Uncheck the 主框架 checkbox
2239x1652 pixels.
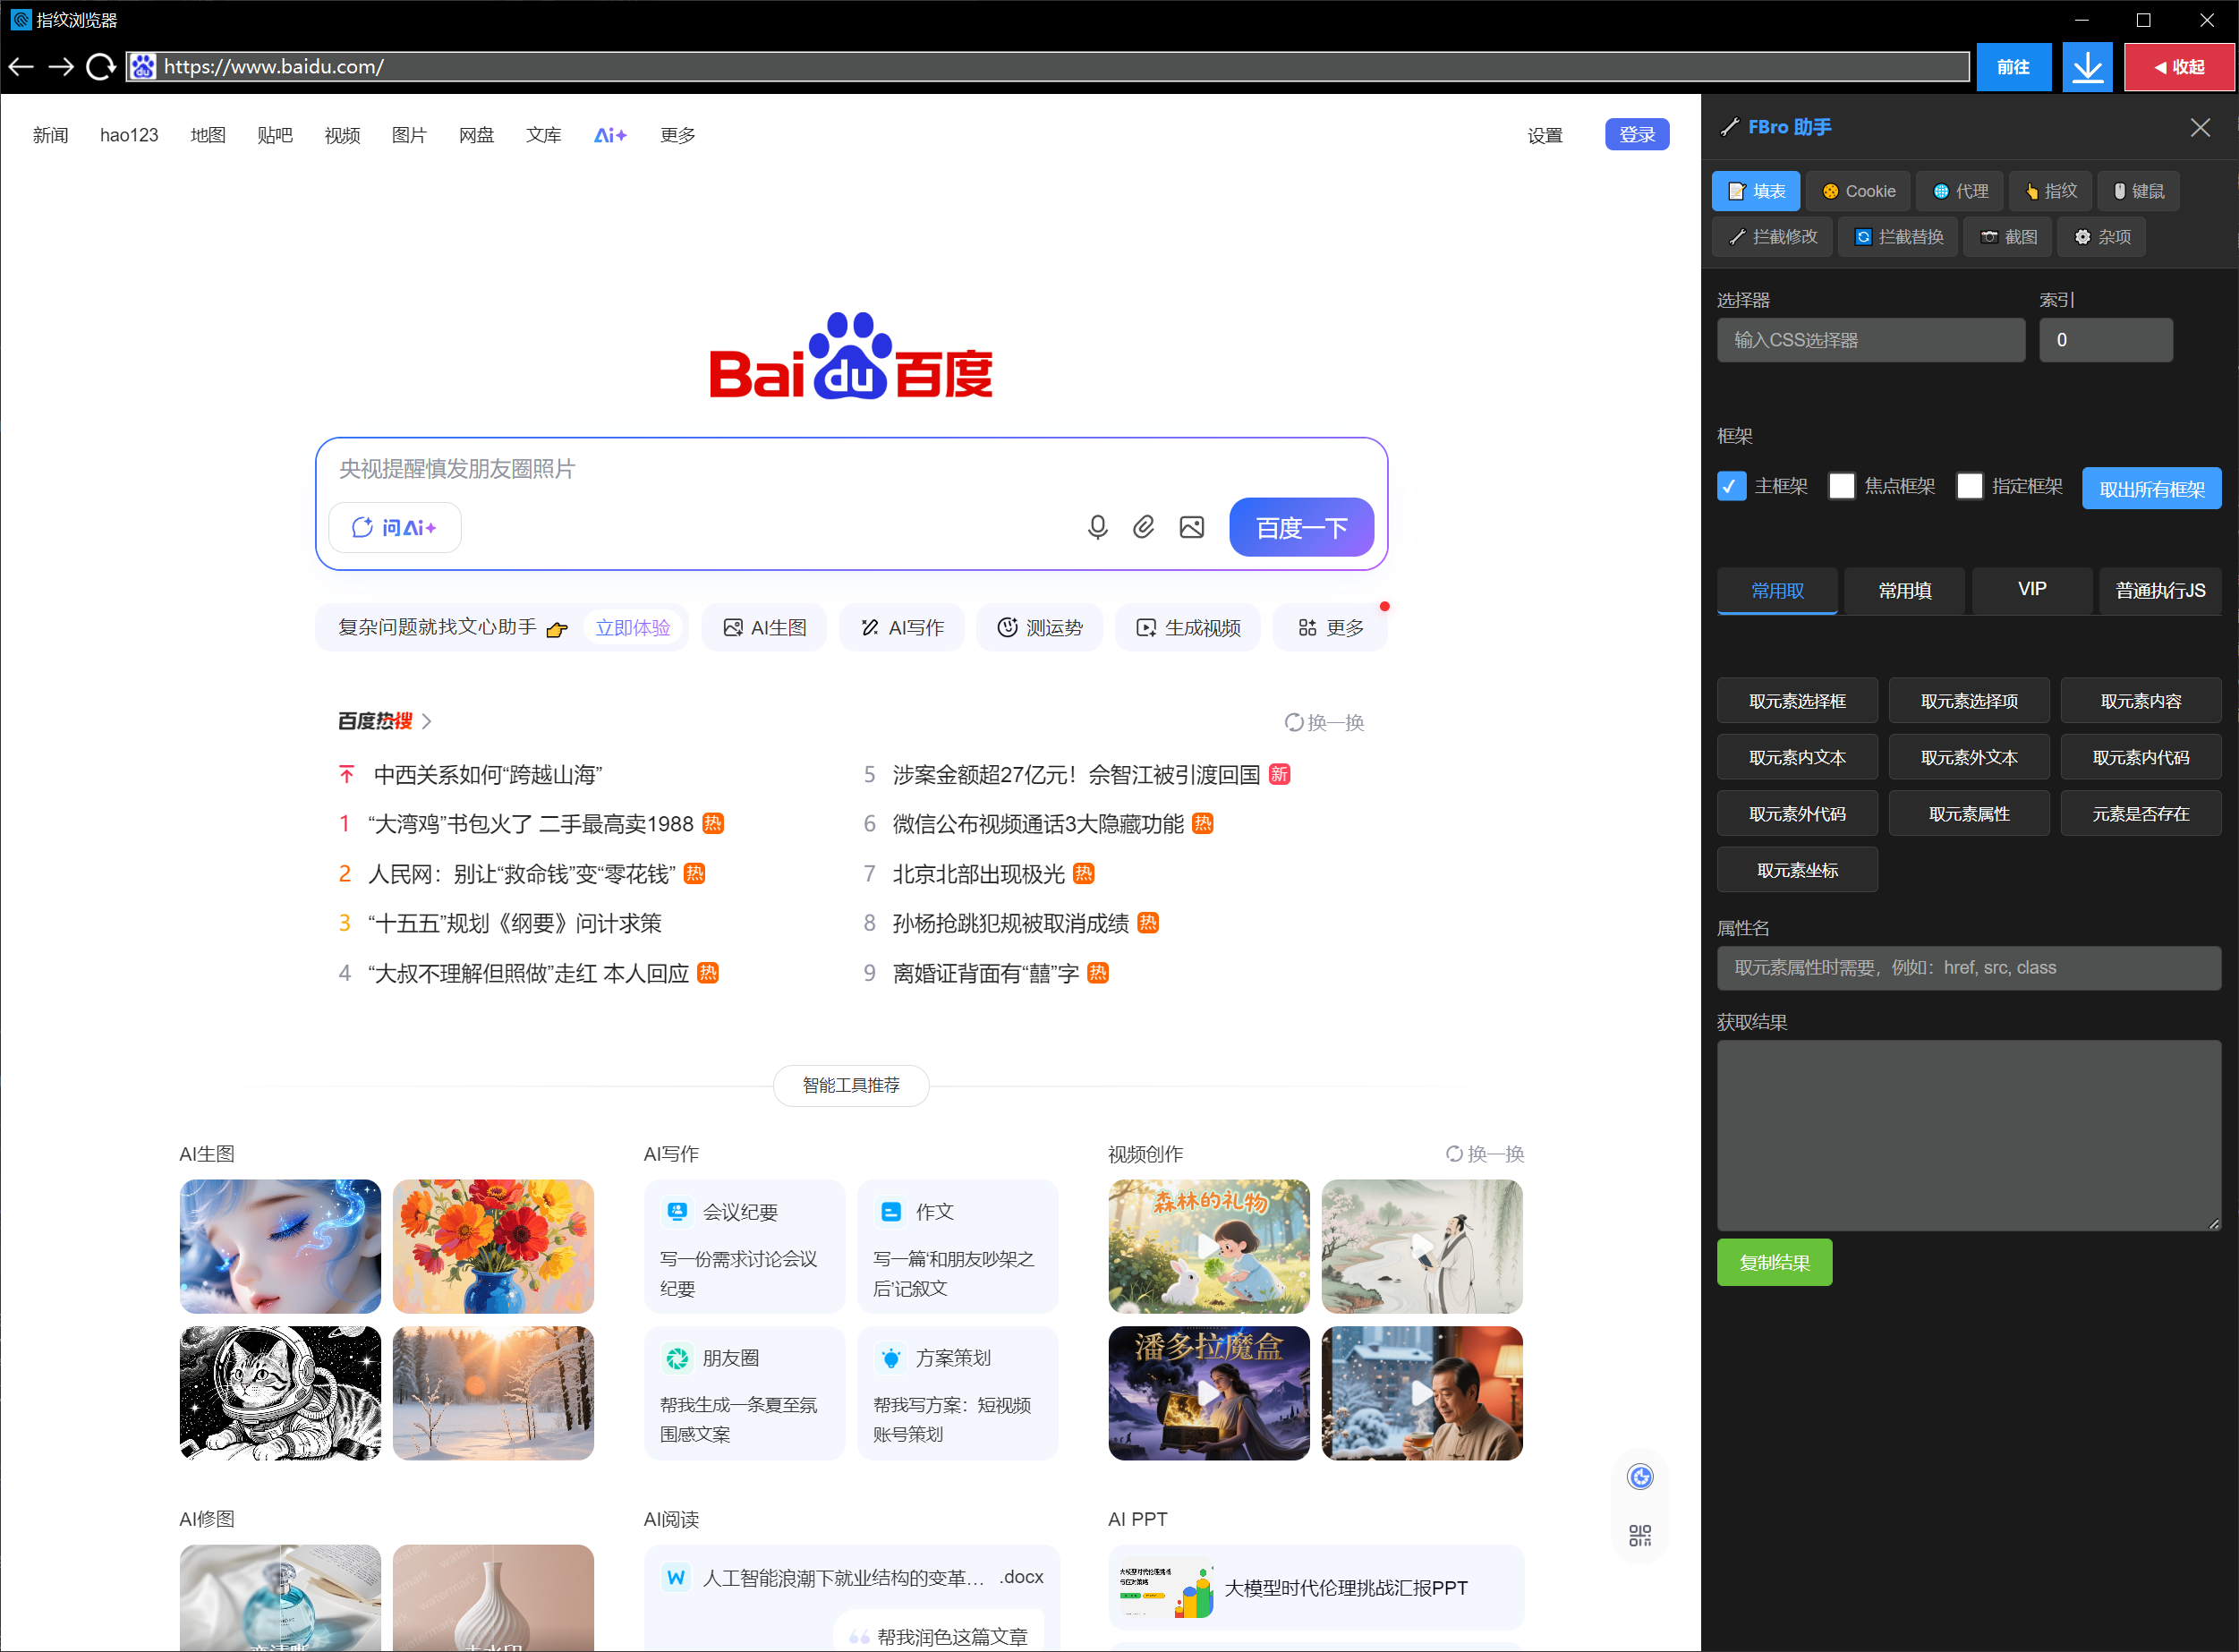click(x=1731, y=486)
